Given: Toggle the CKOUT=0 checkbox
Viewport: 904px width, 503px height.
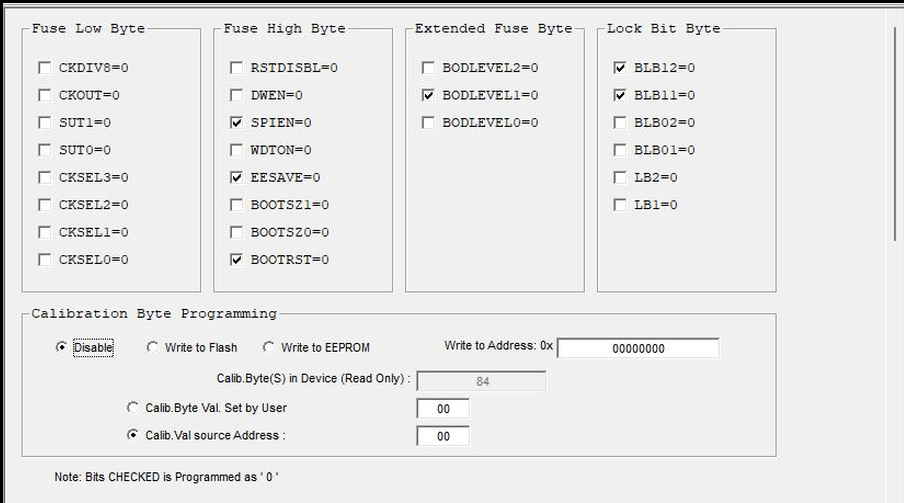Looking at the screenshot, I should (44, 95).
